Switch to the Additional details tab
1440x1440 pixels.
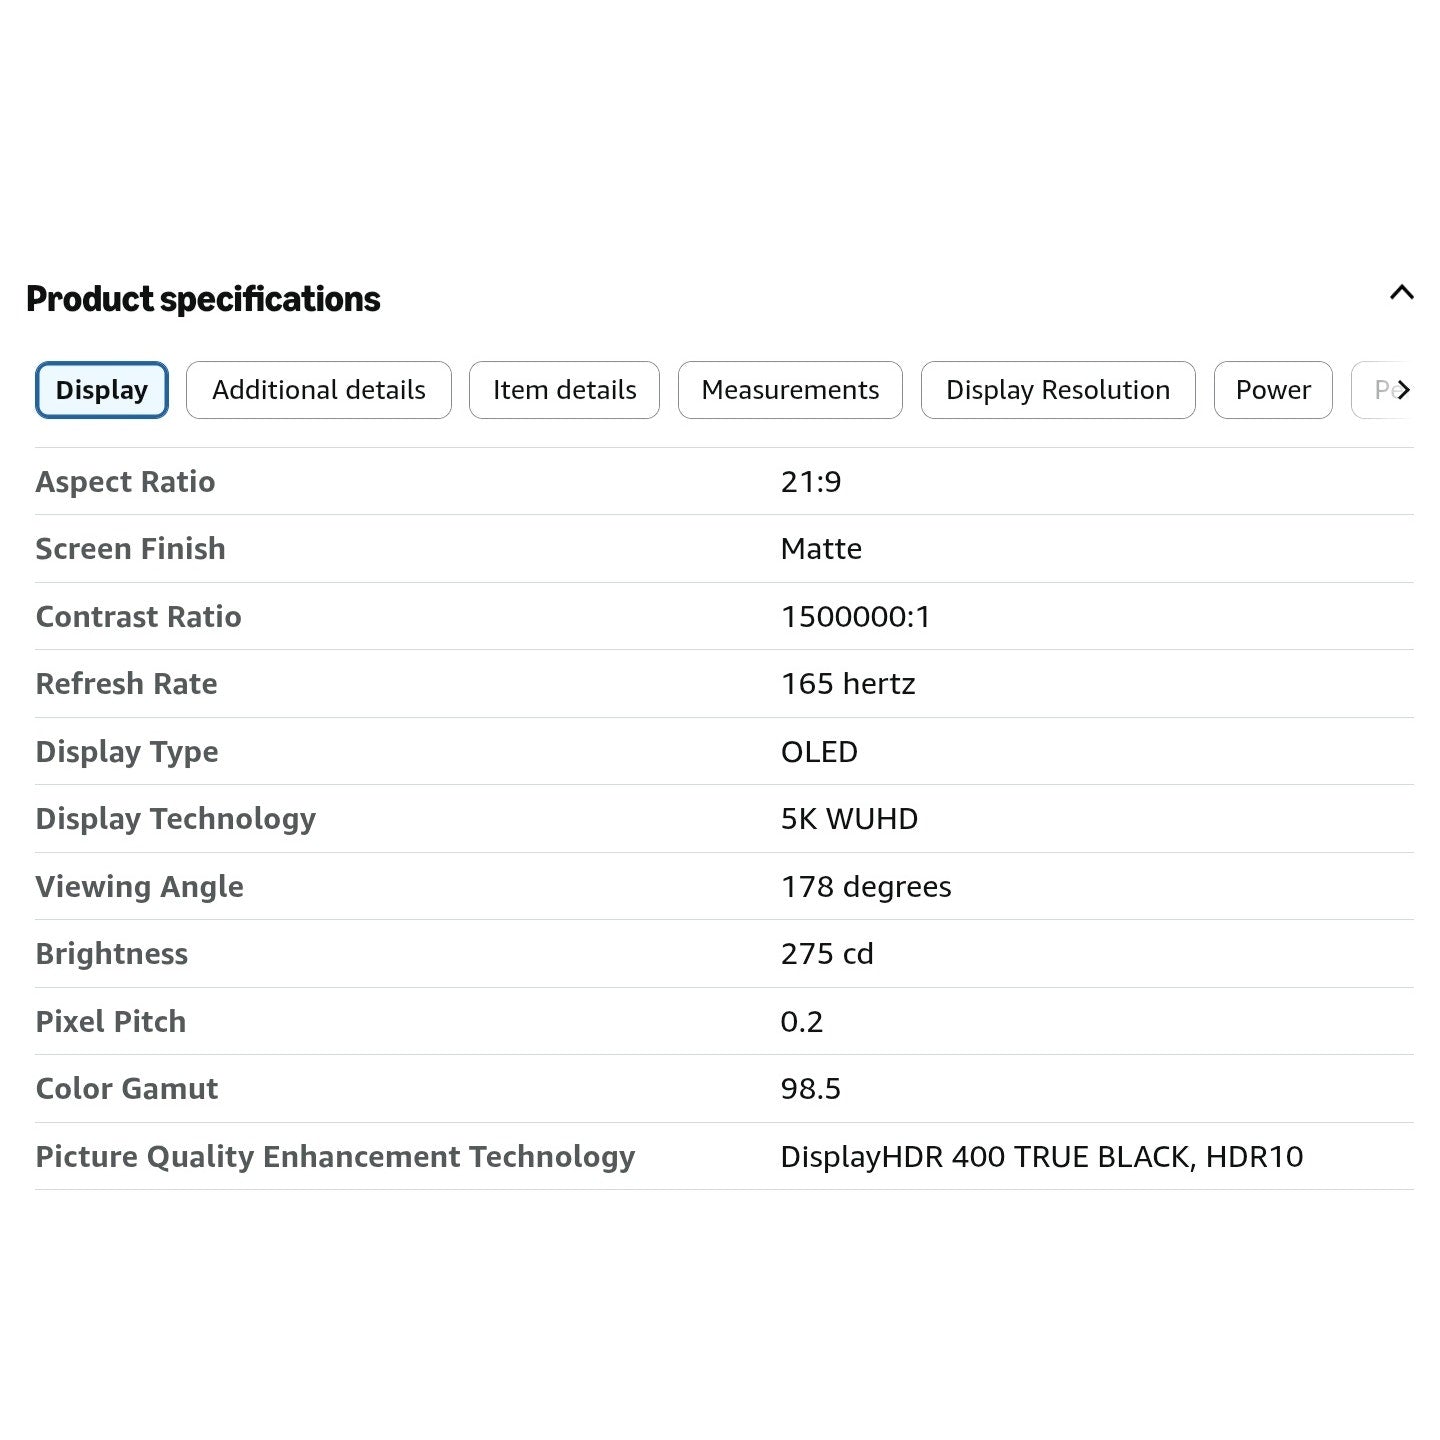pyautogui.click(x=319, y=390)
